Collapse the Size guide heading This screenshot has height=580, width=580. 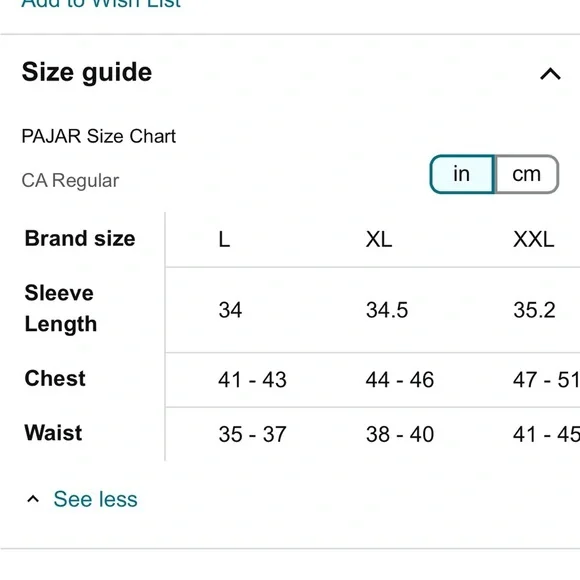87,72
